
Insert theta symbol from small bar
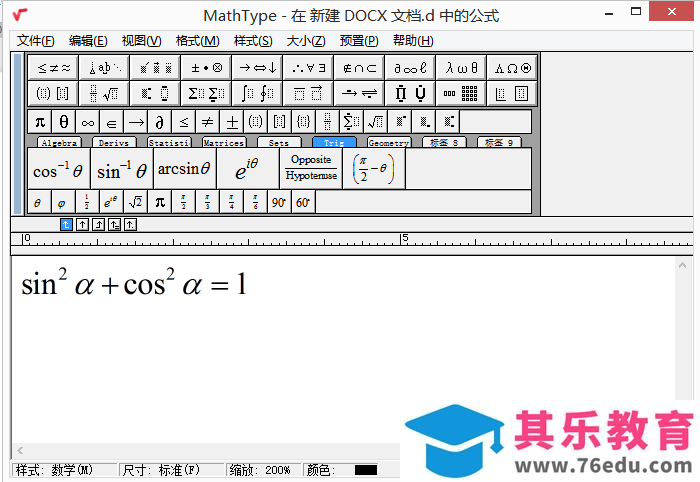click(x=64, y=121)
